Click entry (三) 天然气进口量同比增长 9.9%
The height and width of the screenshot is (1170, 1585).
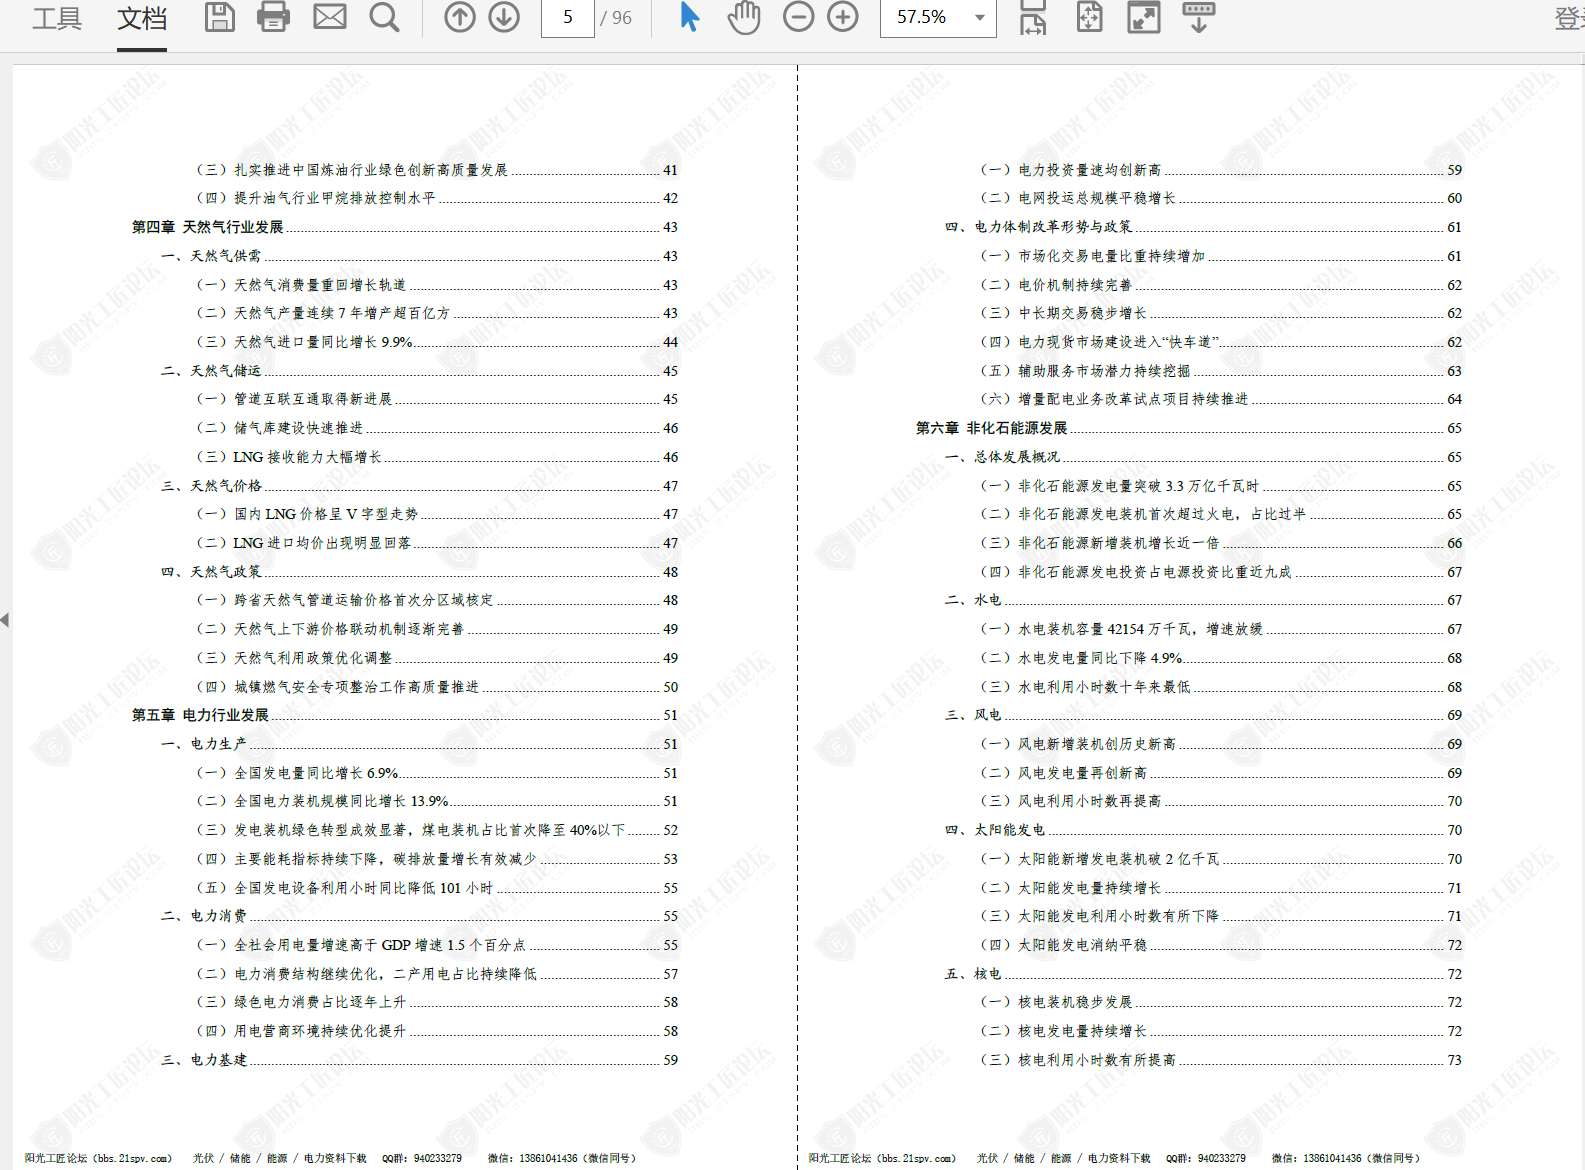[x=437, y=342]
